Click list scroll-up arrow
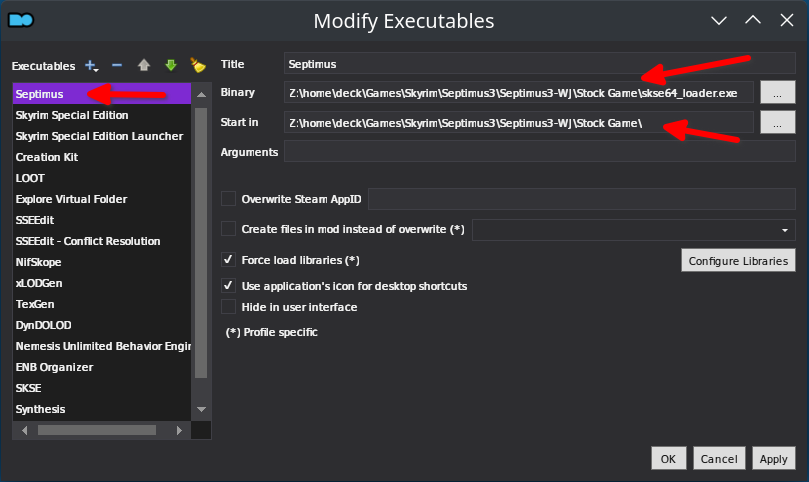Image resolution: width=809 pixels, height=482 pixels. pos(201,94)
